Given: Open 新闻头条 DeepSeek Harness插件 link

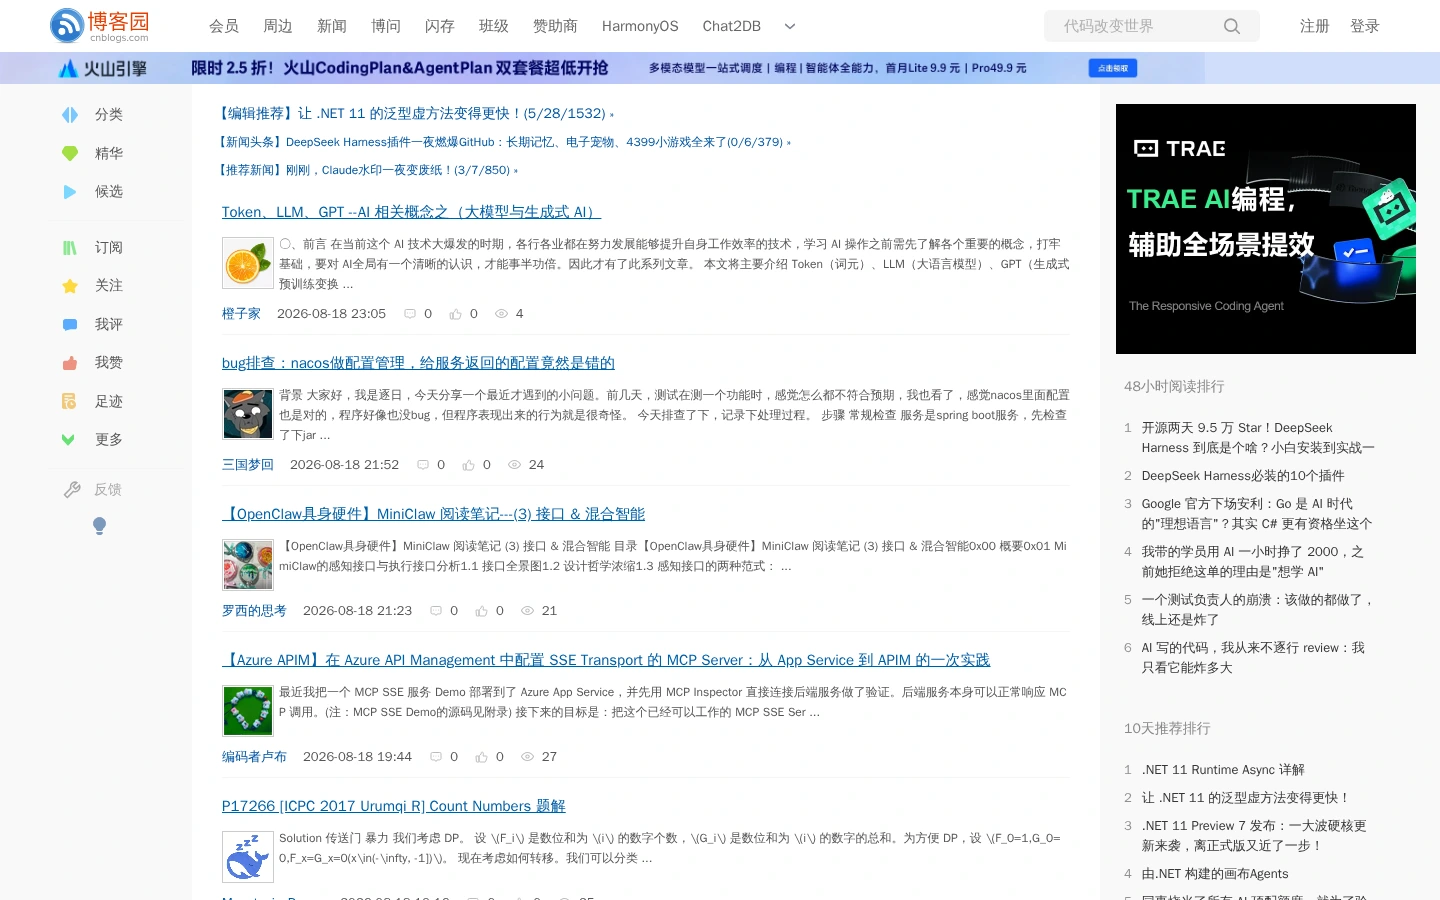Looking at the screenshot, I should click(504, 142).
